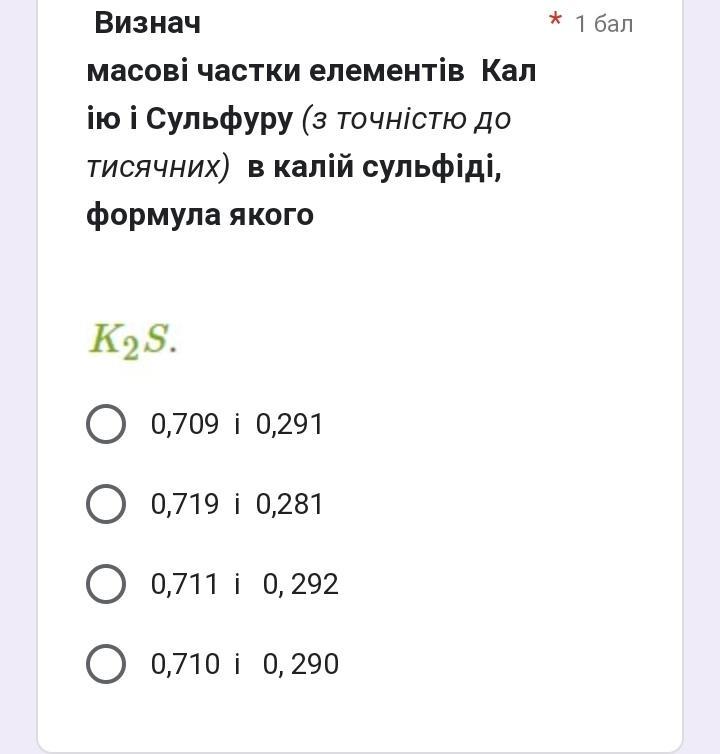Click the answer text "0,709 і 0,291"
The height and width of the screenshot is (754, 720).
point(237,424)
